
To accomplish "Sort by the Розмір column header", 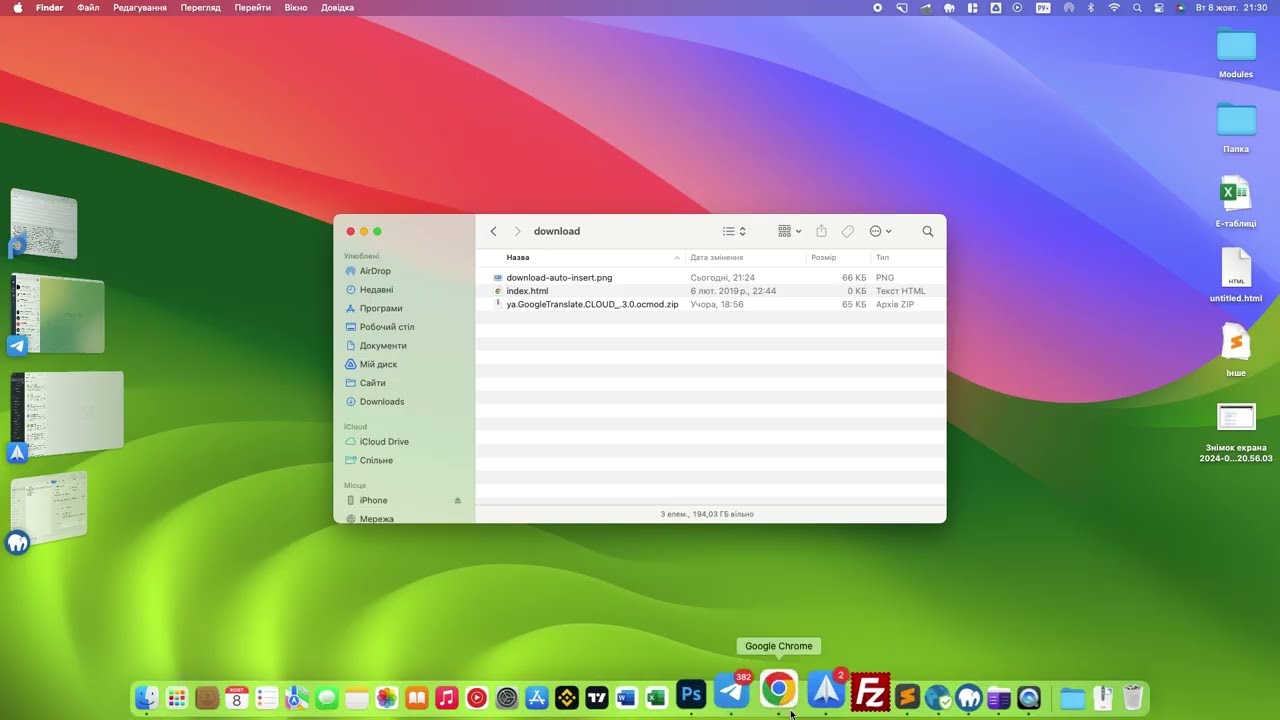I will pyautogui.click(x=824, y=257).
